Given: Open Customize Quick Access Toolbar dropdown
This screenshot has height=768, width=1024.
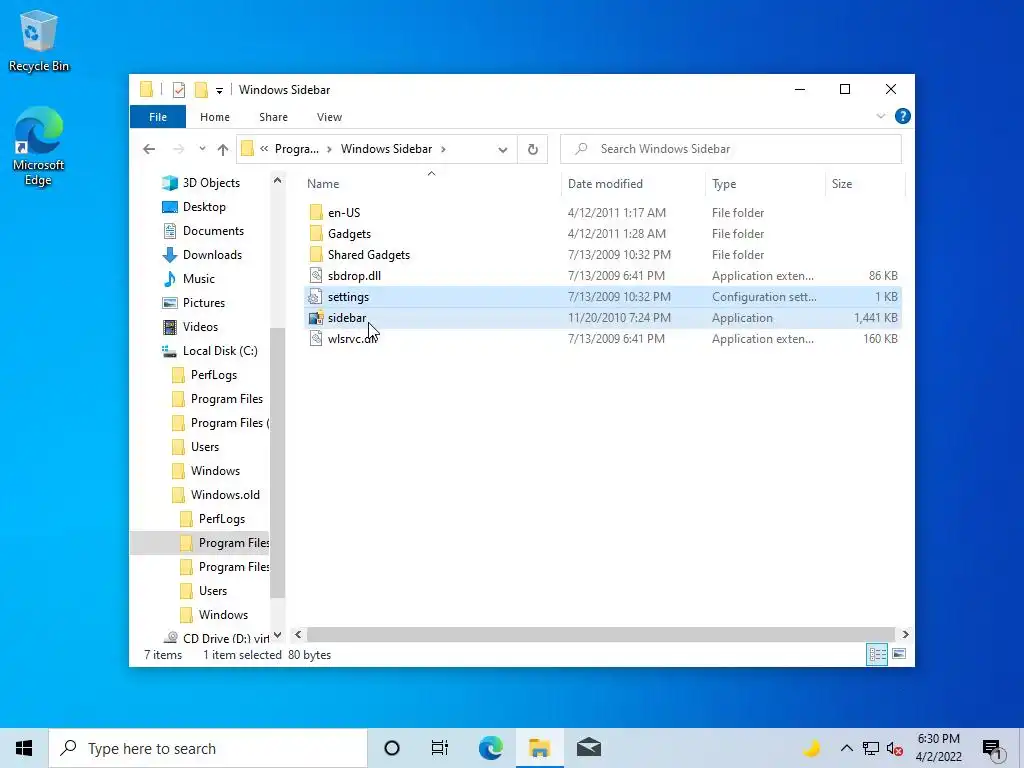Looking at the screenshot, I should [219, 90].
